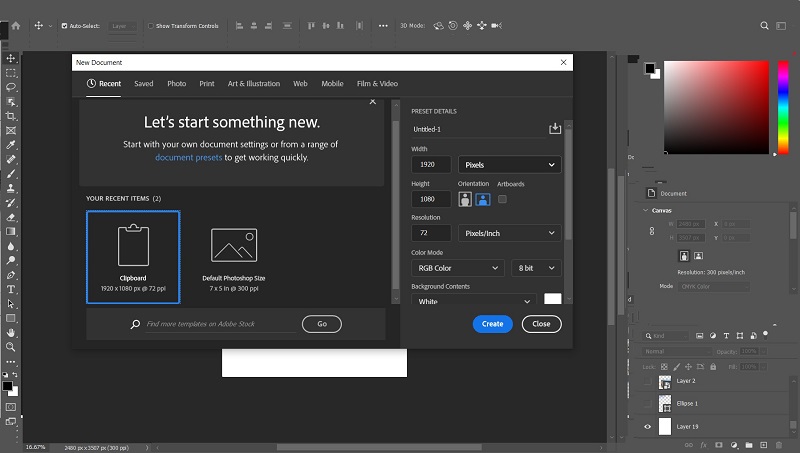Viewport: 800px width, 453px height.
Task: Save document preset icon next to Untitled-1
Action: [x=555, y=129]
